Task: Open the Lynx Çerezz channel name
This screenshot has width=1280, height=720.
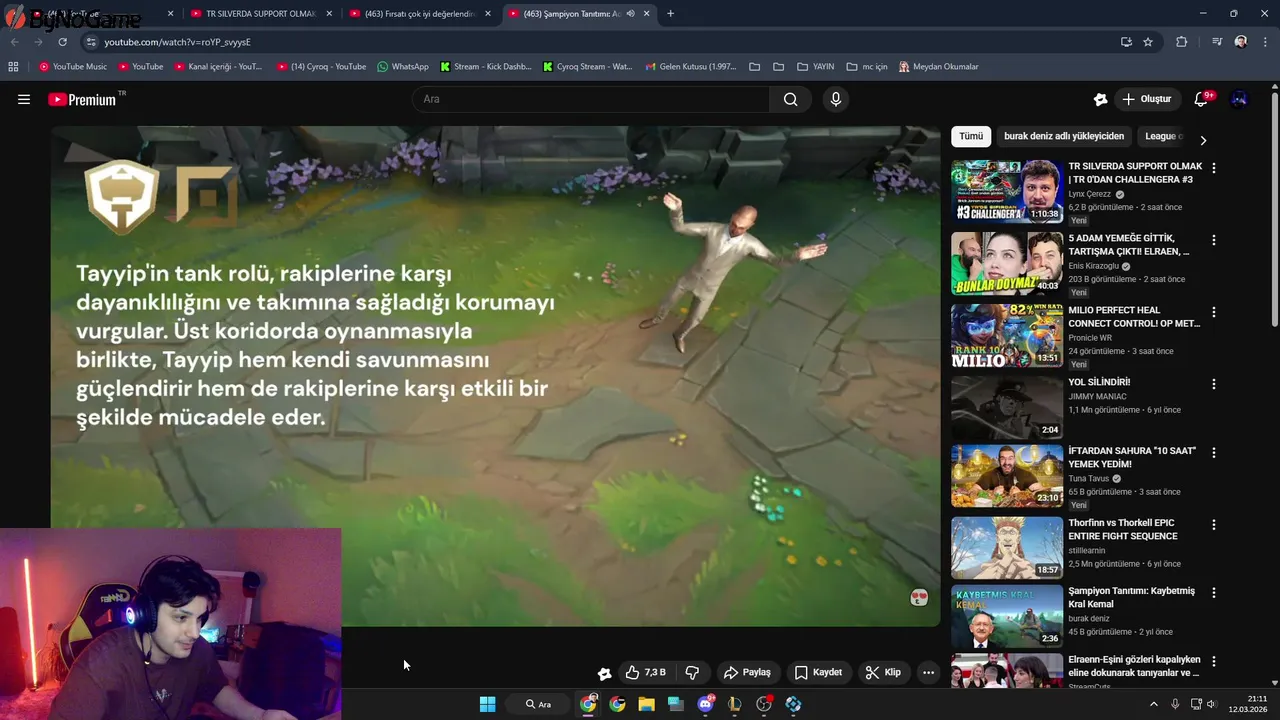Action: pyautogui.click(x=1090, y=194)
